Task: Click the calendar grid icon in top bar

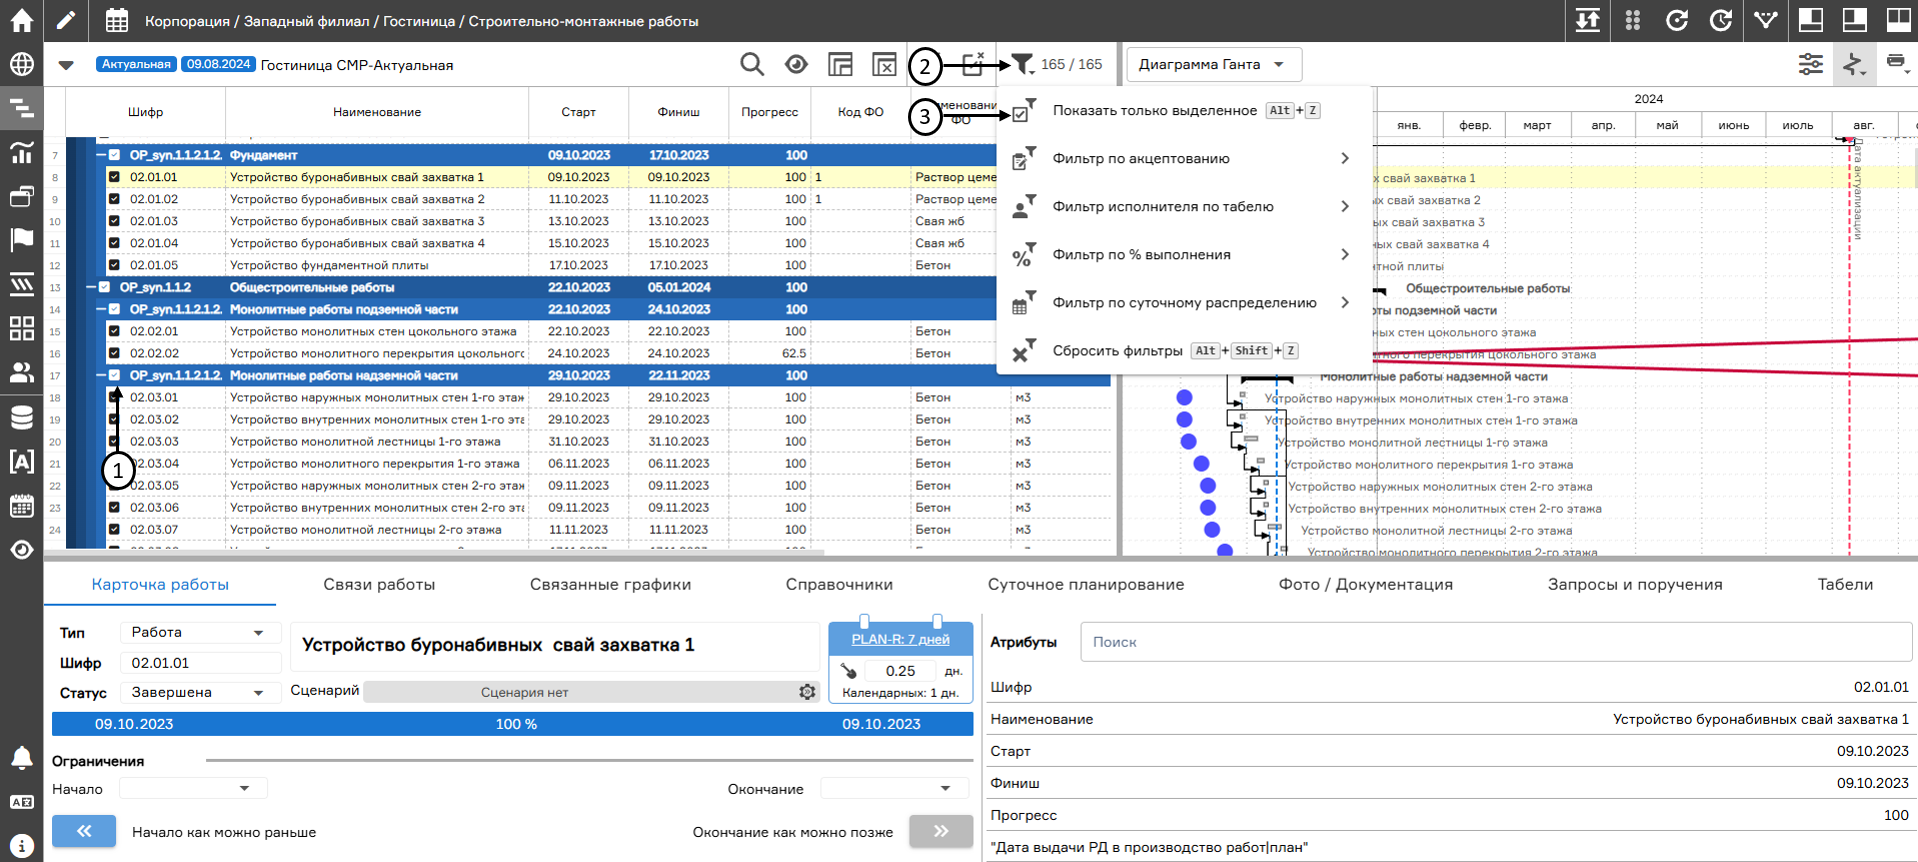Action: (117, 20)
